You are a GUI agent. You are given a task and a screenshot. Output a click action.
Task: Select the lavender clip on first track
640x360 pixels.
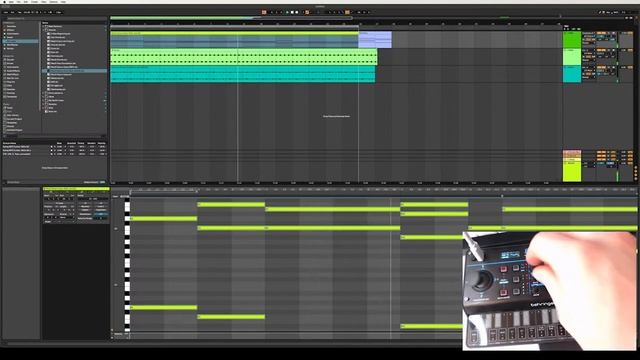click(375, 40)
